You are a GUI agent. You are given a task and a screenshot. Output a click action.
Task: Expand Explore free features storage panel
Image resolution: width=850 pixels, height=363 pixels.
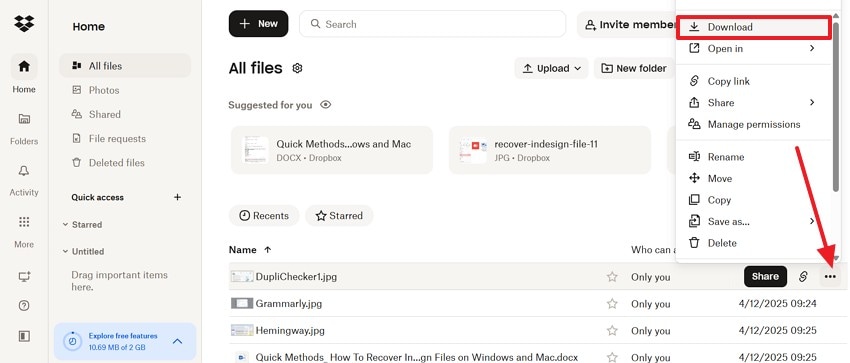tap(177, 341)
